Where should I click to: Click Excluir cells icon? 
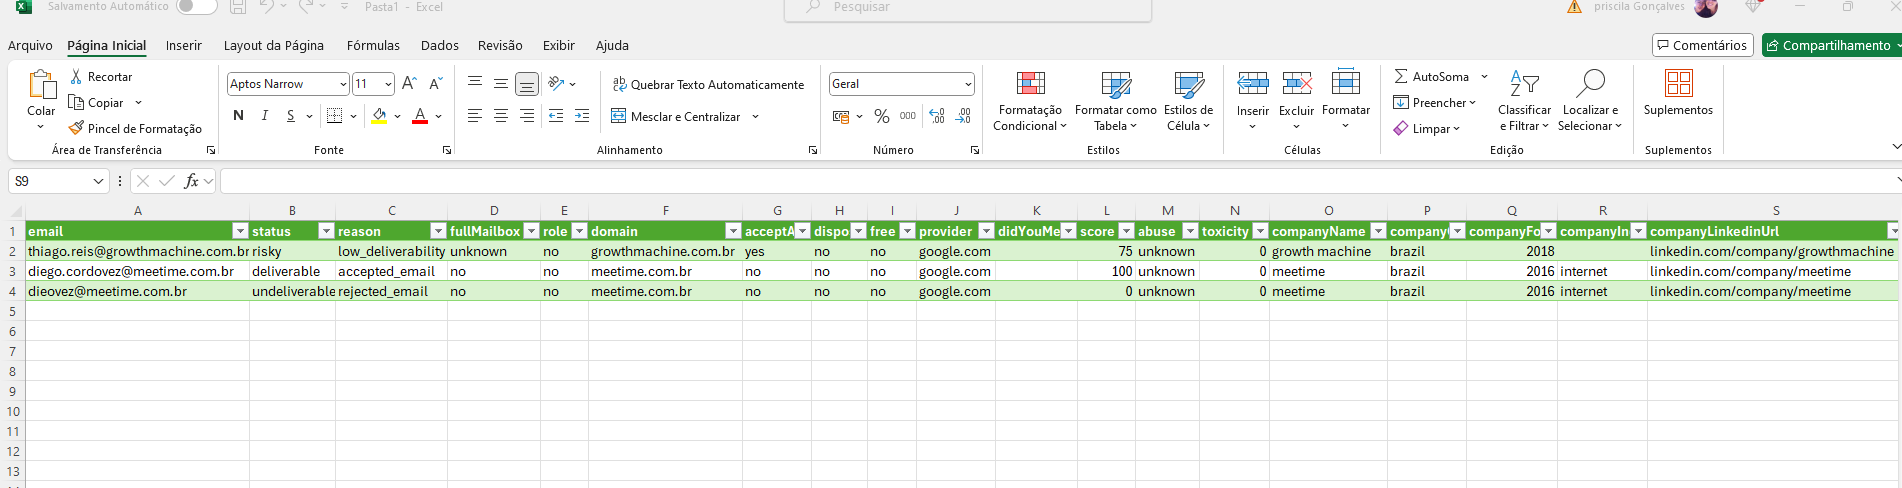(1297, 83)
